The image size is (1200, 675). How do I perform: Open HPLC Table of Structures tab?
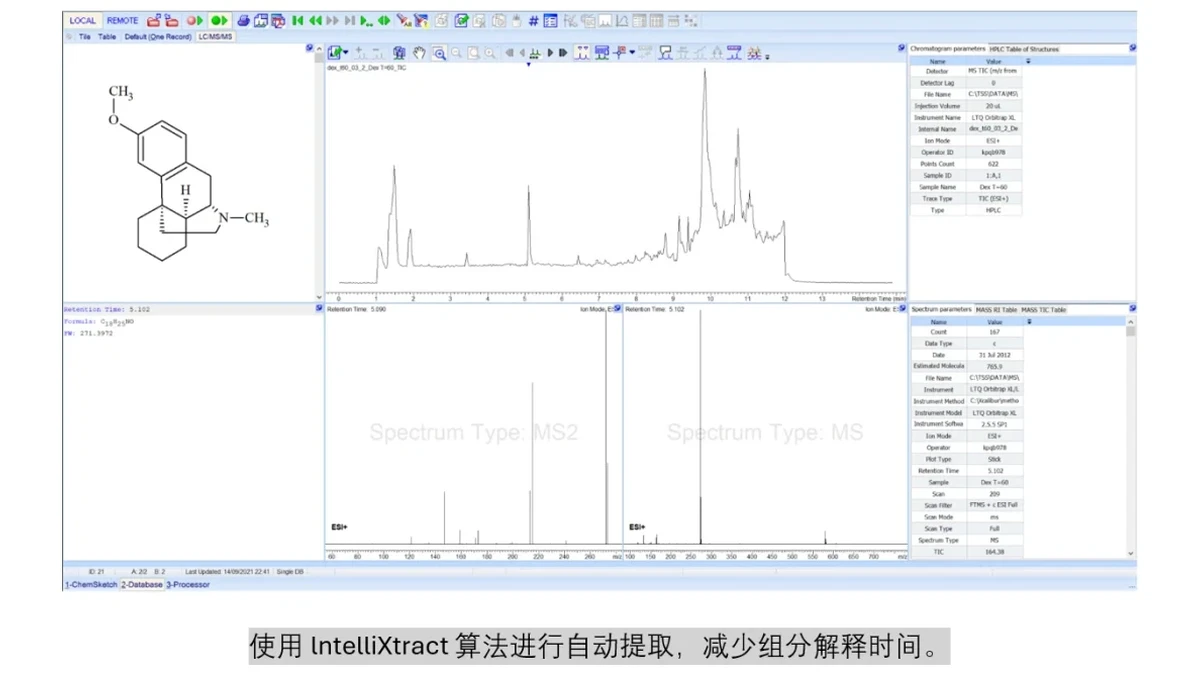[x=1024, y=48]
